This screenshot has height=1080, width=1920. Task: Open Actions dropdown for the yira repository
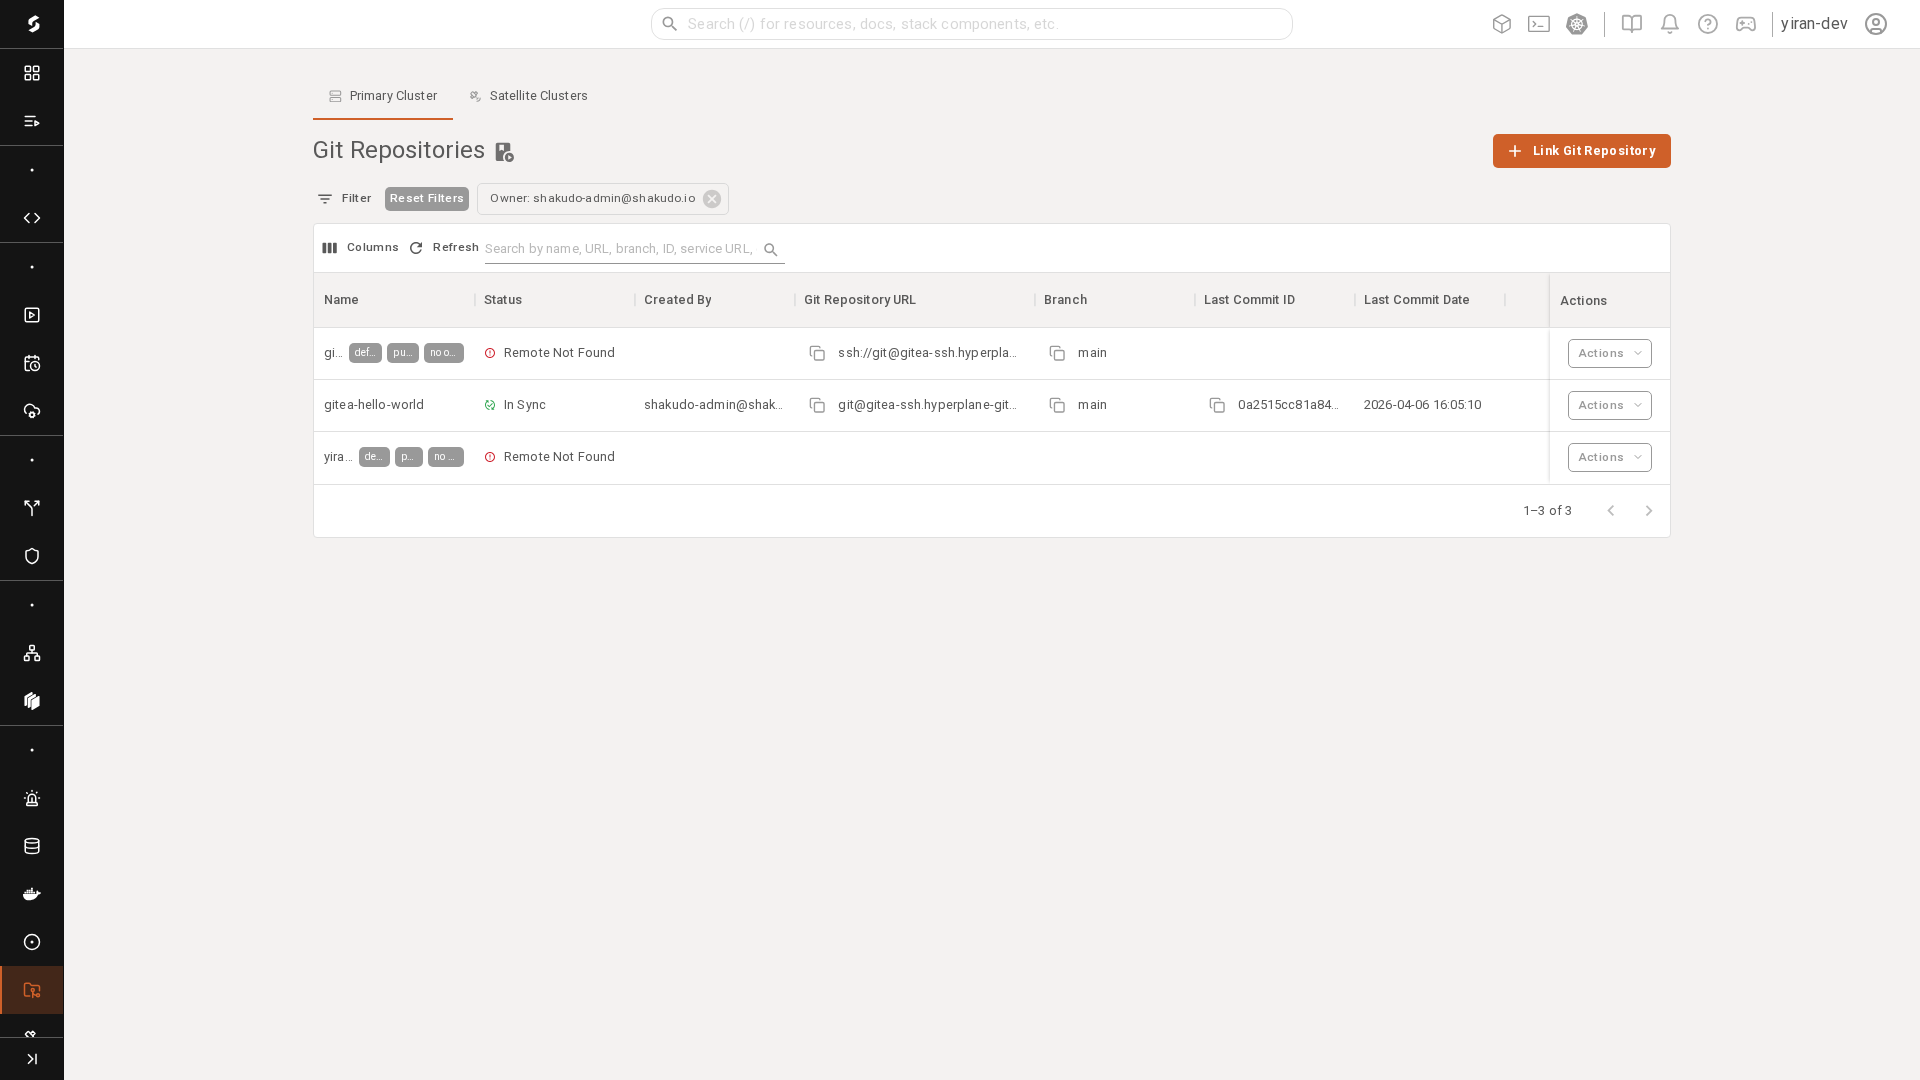tap(1609, 457)
